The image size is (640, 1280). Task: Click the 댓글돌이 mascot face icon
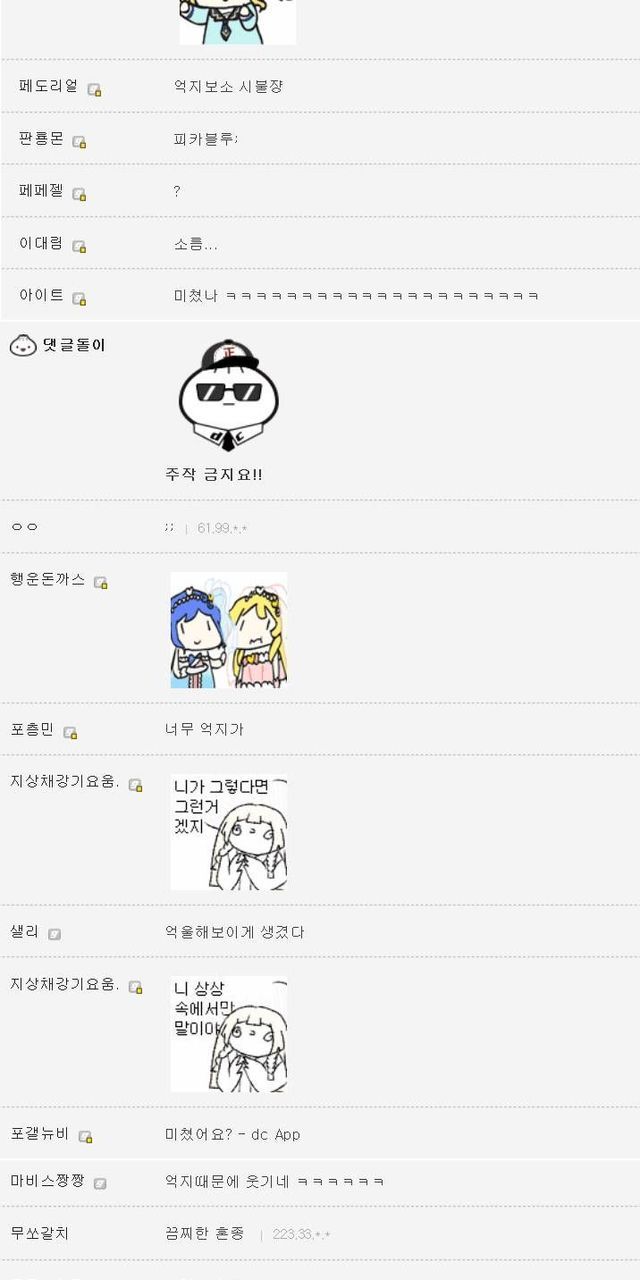(x=23, y=346)
